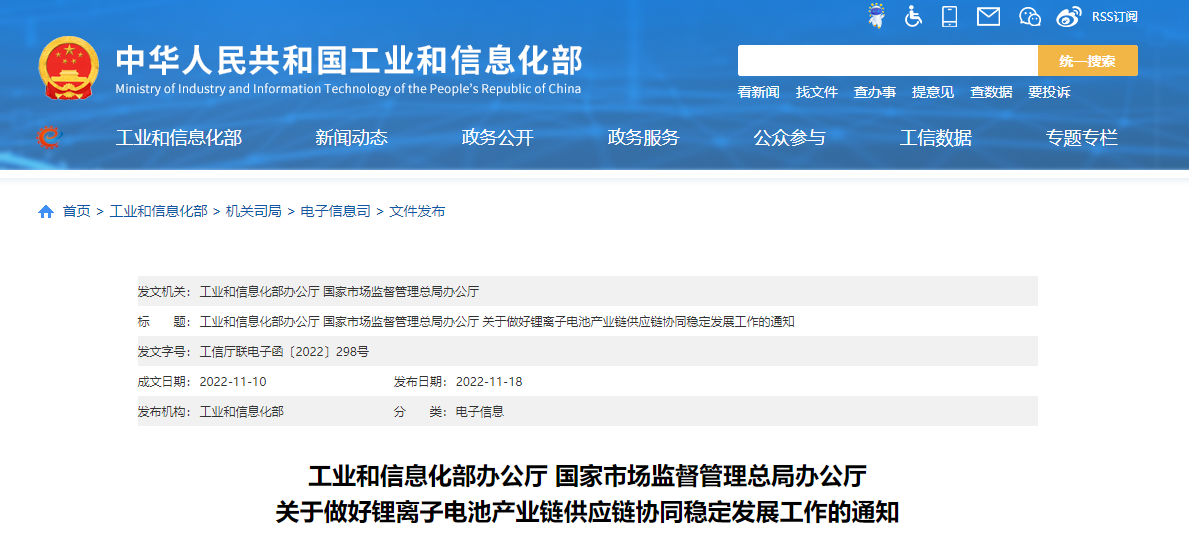Image resolution: width=1189 pixels, height=550 pixels.
Task: Click the 标题 row title text
Action: pos(497,322)
